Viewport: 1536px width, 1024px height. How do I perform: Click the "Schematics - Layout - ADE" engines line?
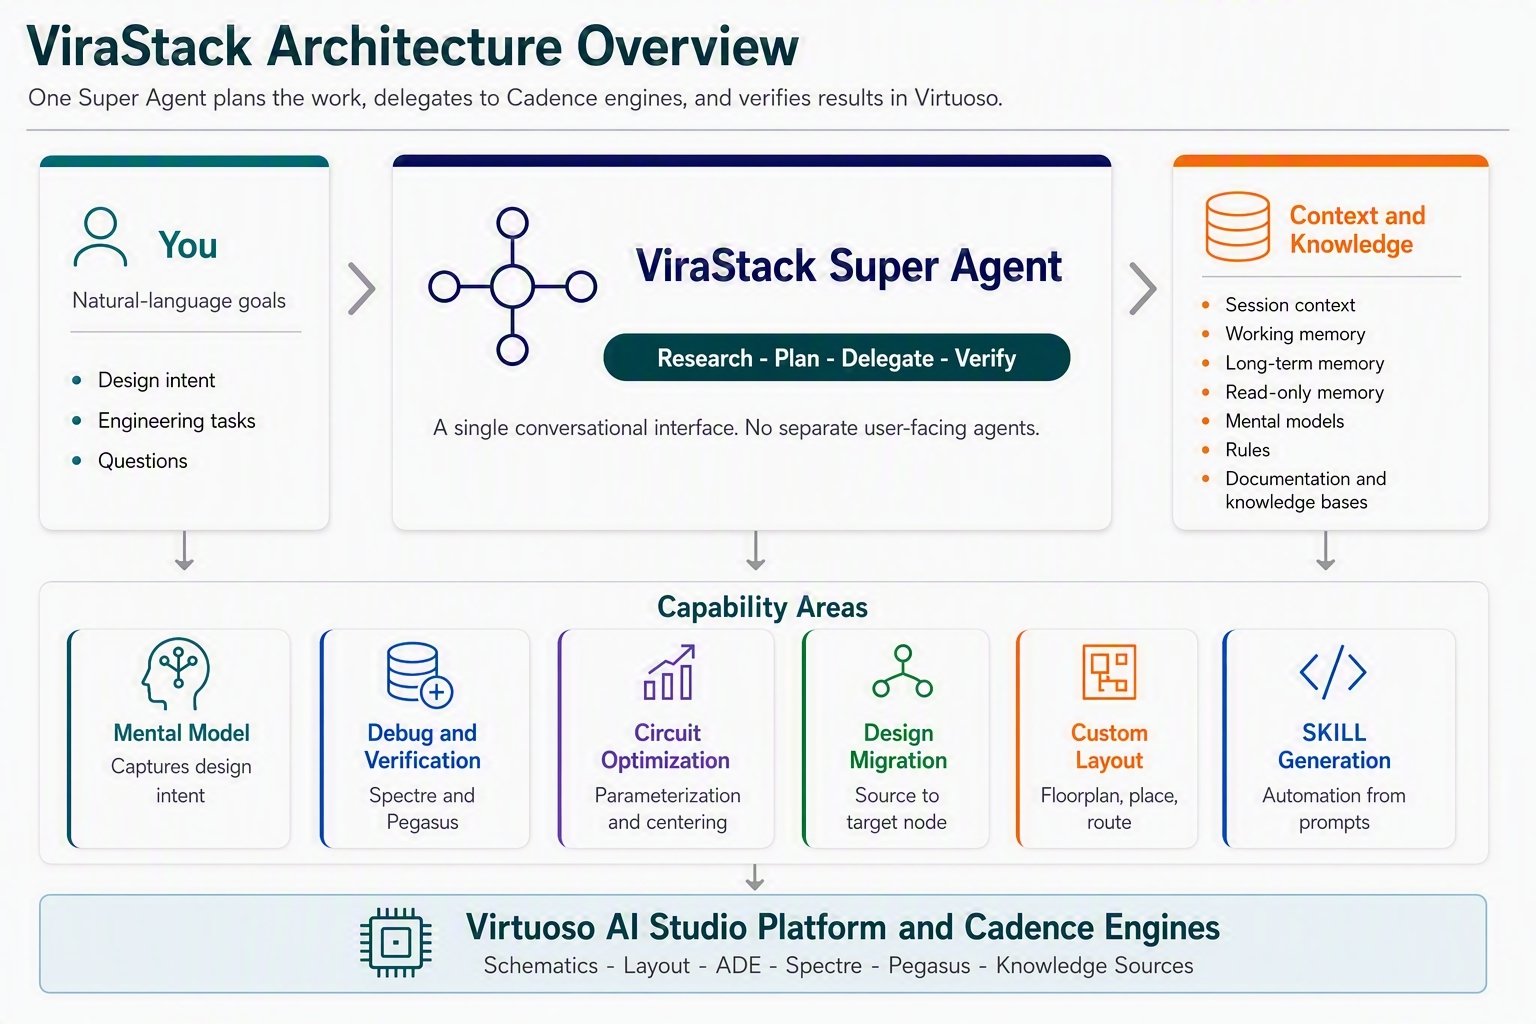point(838,966)
